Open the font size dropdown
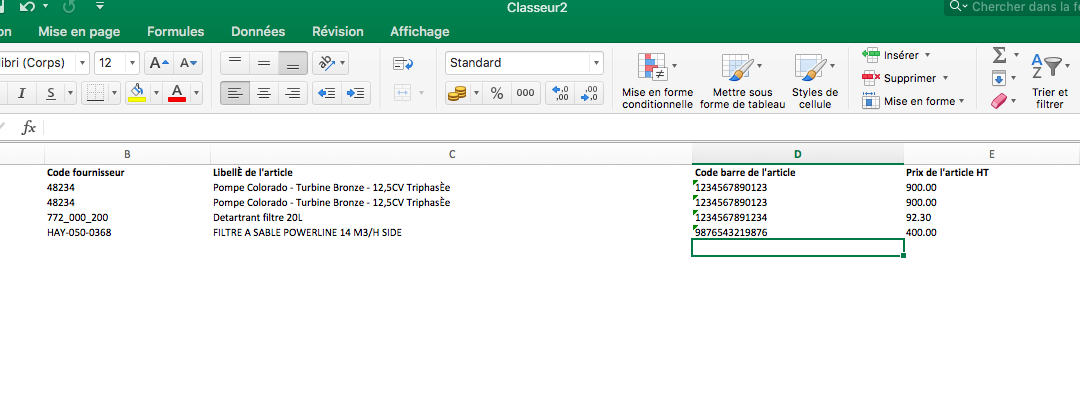 132,63
